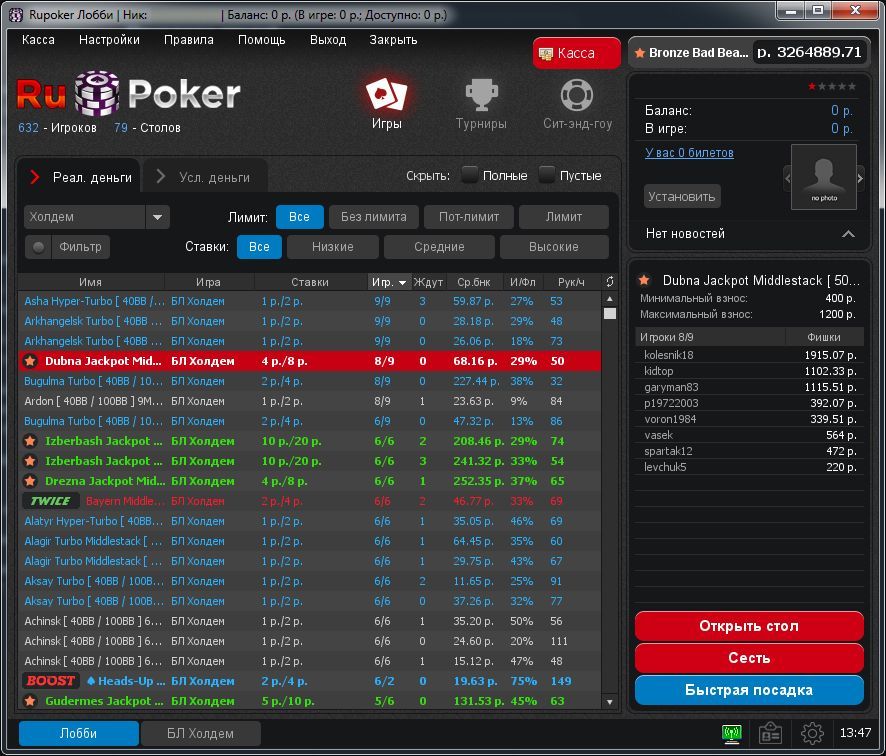The image size is (886, 756).
Task: Click the green network connection status icon
Action: pyautogui.click(x=731, y=734)
